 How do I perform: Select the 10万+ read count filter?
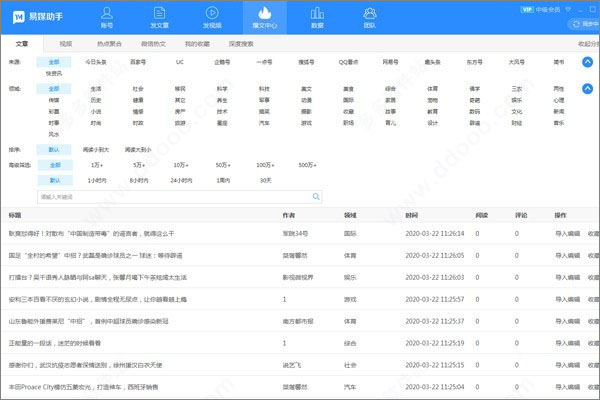pyautogui.click(x=181, y=164)
